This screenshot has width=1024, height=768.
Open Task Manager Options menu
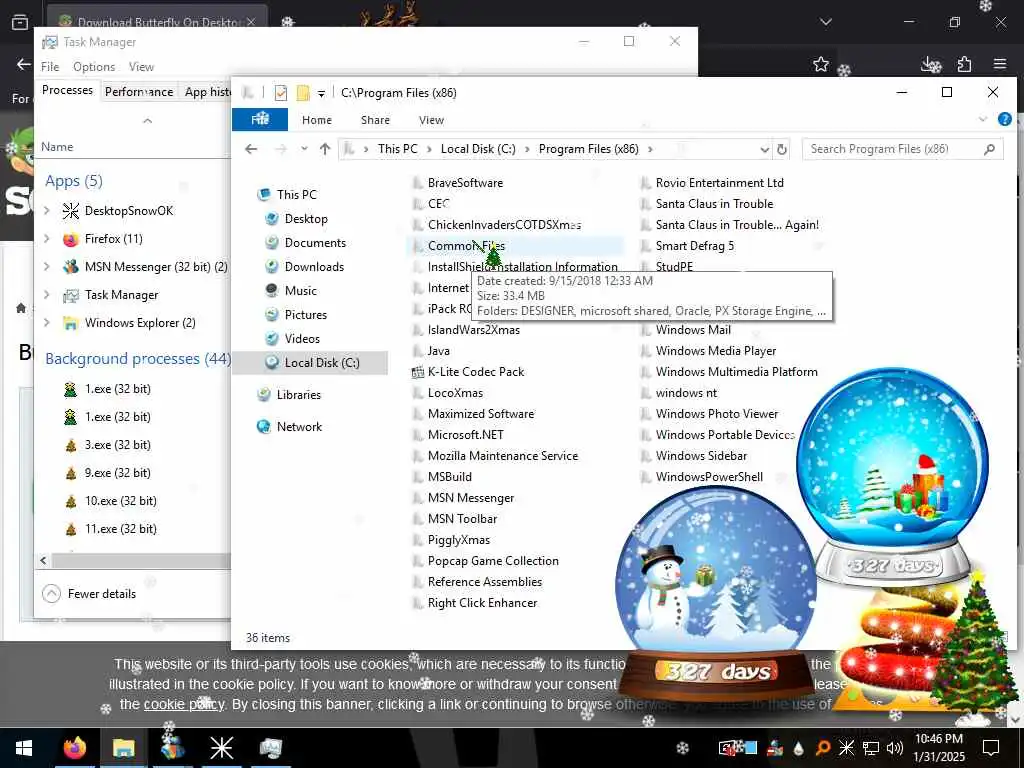coord(94,67)
